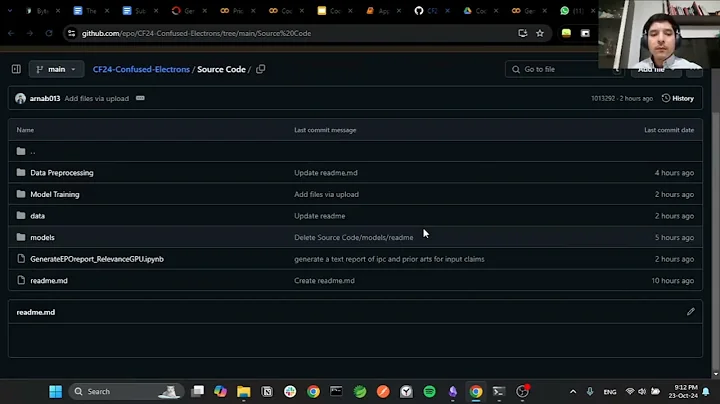Click the Windows taskbar Search box
720x404 pixels.
(x=126, y=392)
